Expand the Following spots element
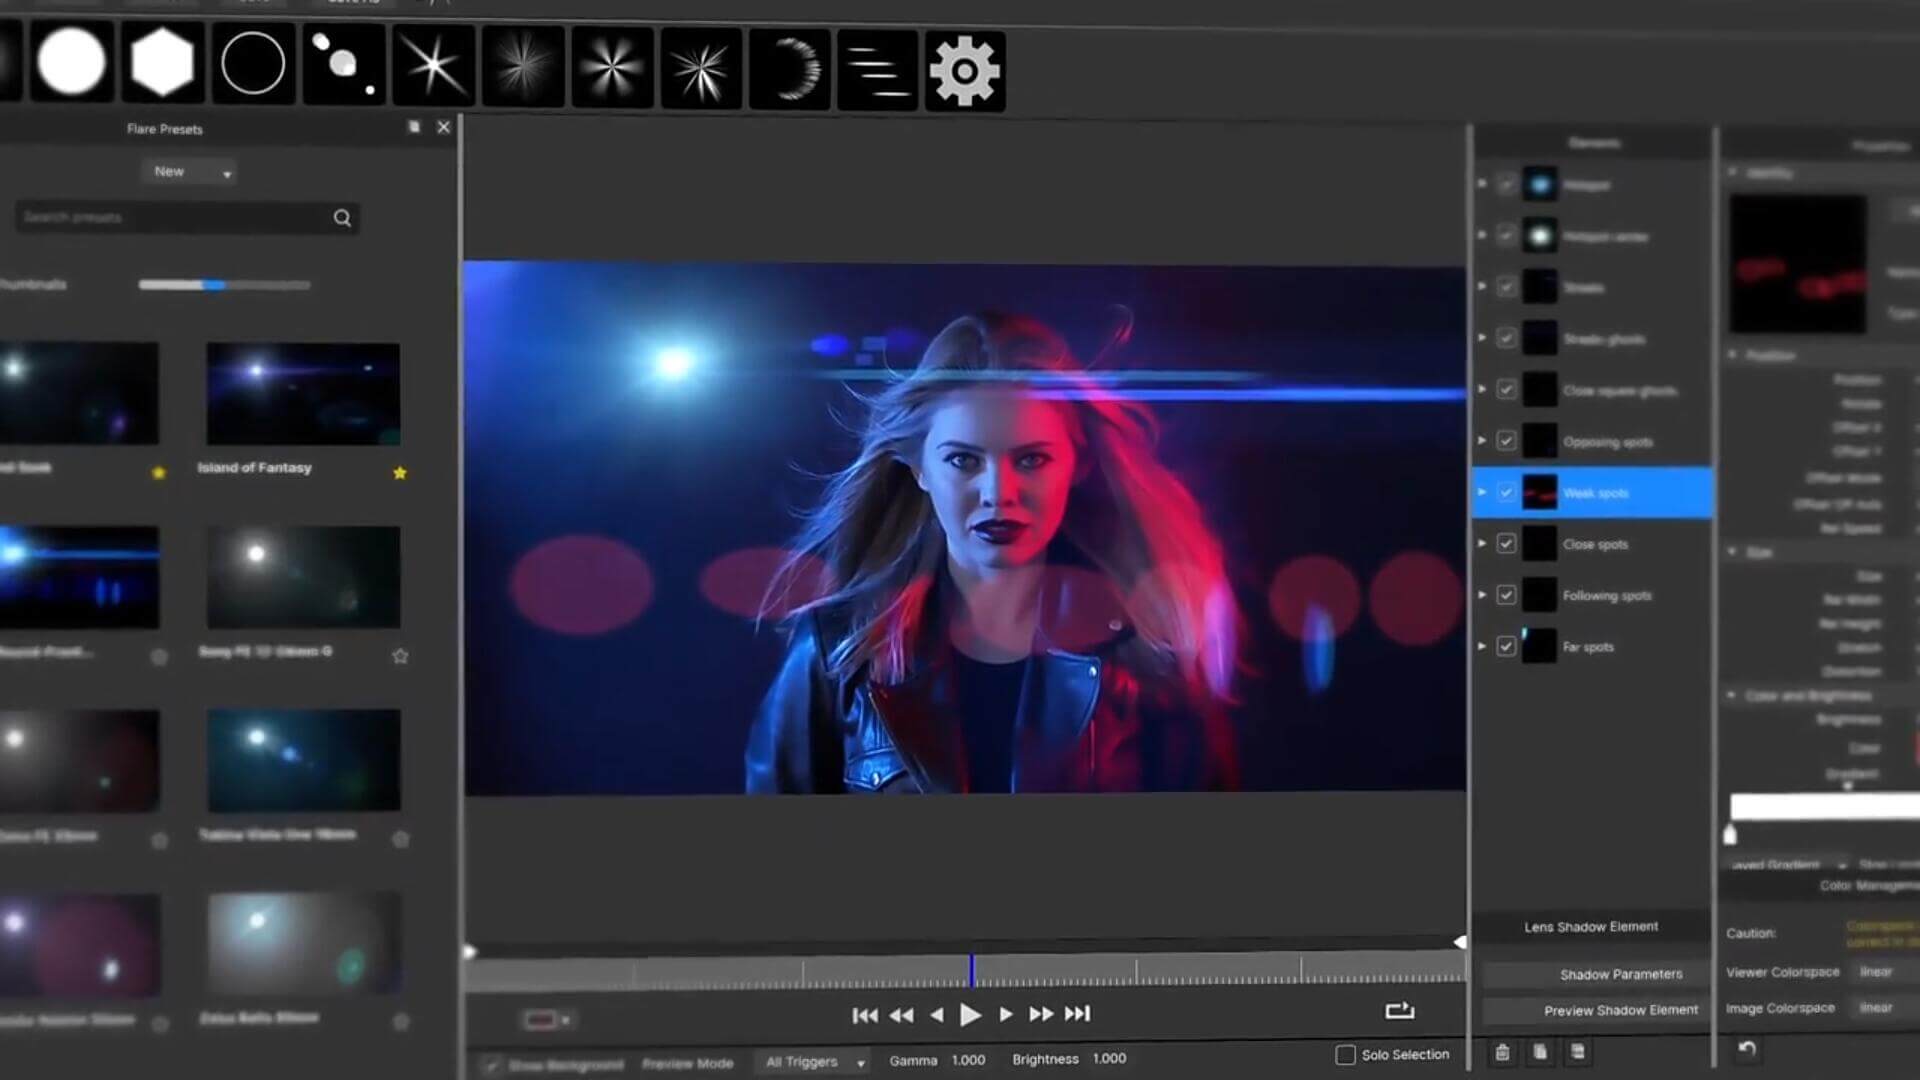Screen dimensions: 1920x1080 [1482, 595]
